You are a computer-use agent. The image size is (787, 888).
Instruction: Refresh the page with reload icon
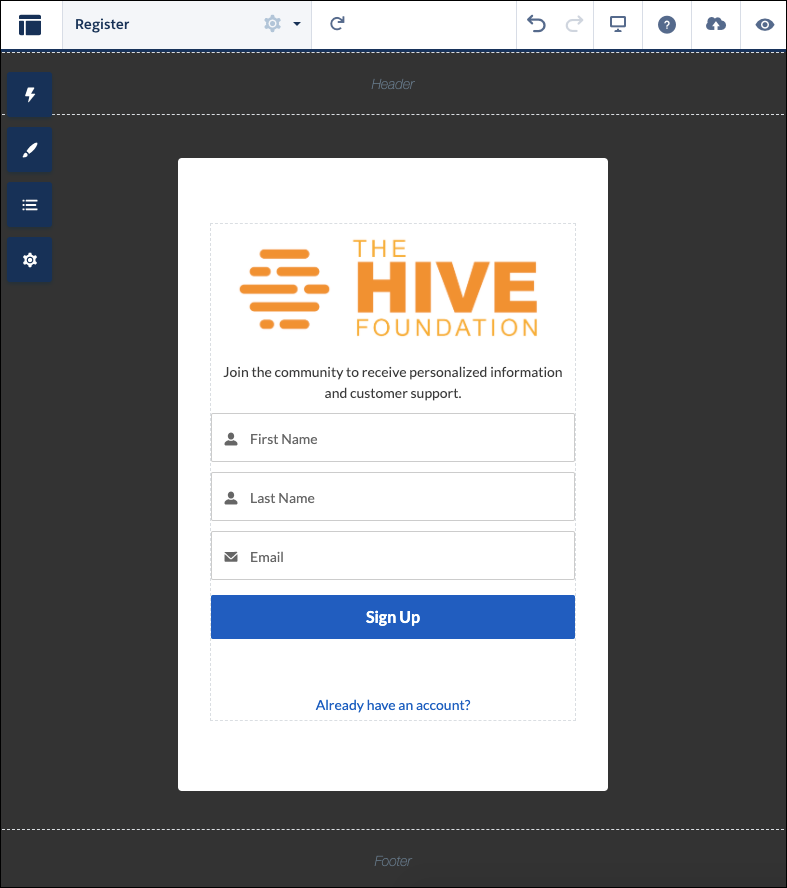(337, 24)
